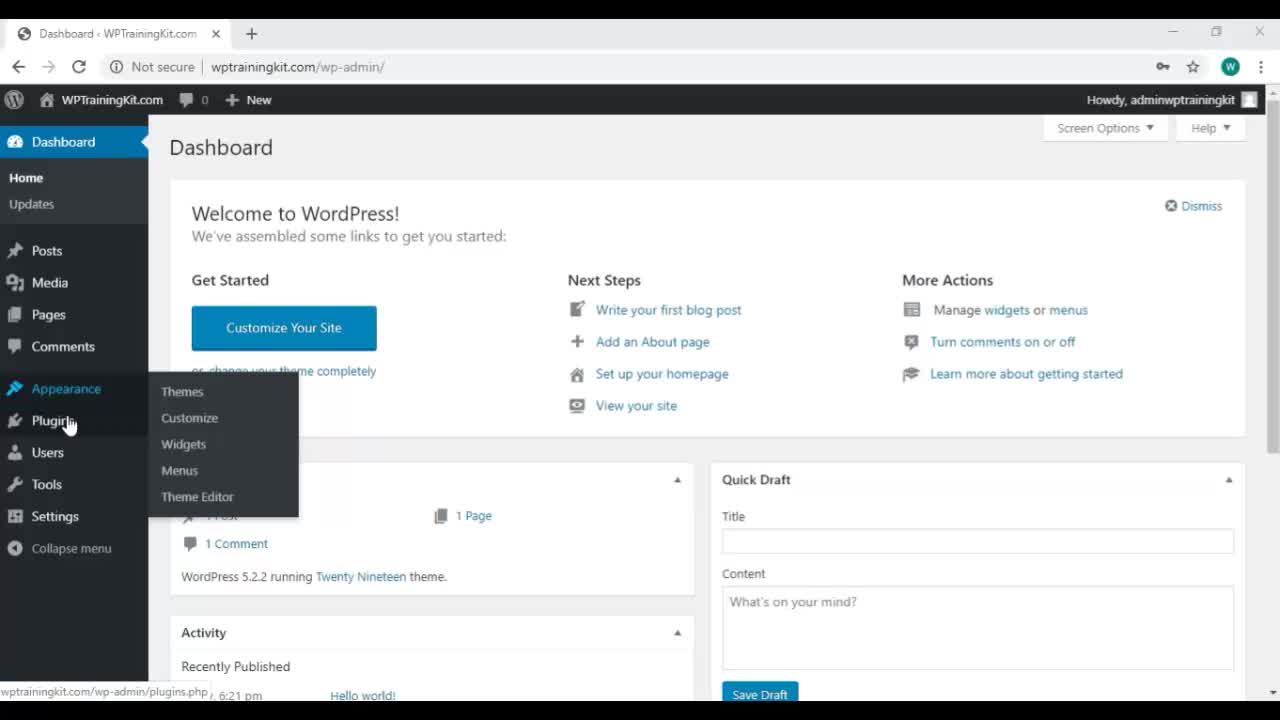The width and height of the screenshot is (1280, 720).
Task: Click Save Draft button
Action: coord(760,692)
